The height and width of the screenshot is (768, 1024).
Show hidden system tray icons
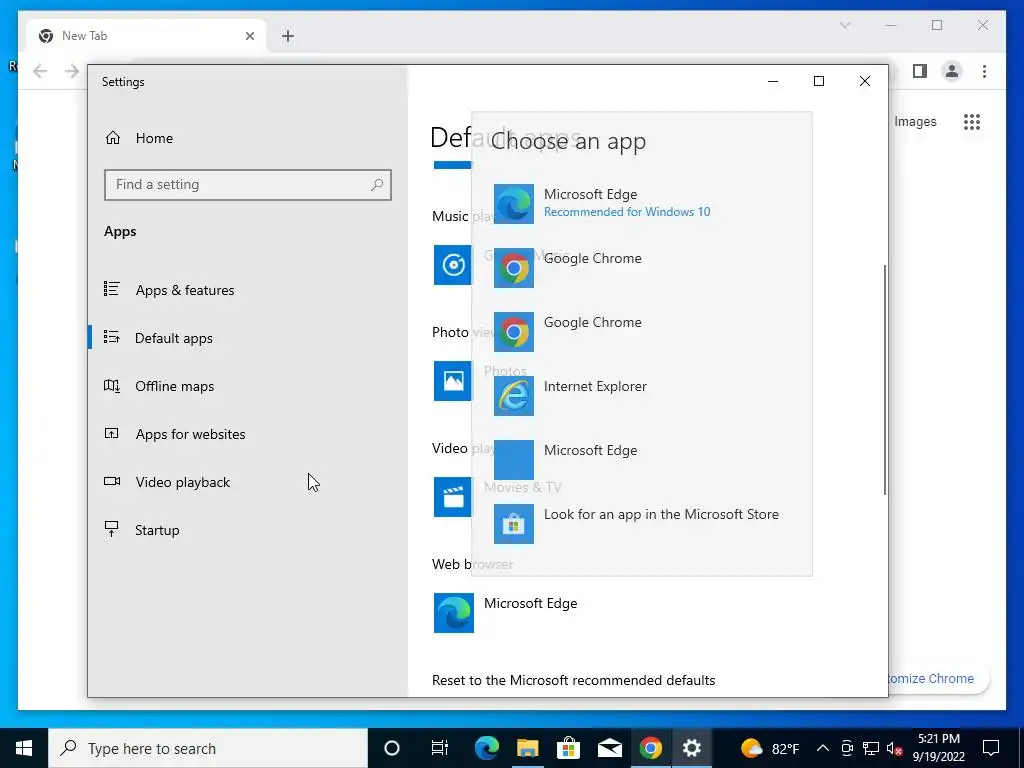pyautogui.click(x=823, y=748)
